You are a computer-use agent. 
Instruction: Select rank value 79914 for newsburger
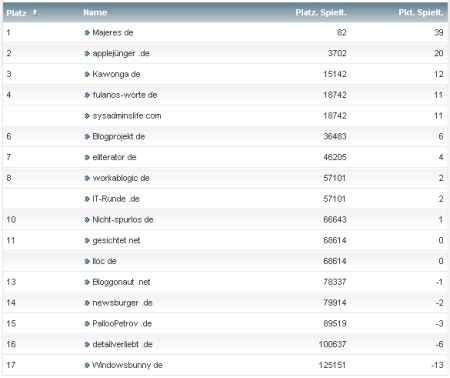(335, 303)
